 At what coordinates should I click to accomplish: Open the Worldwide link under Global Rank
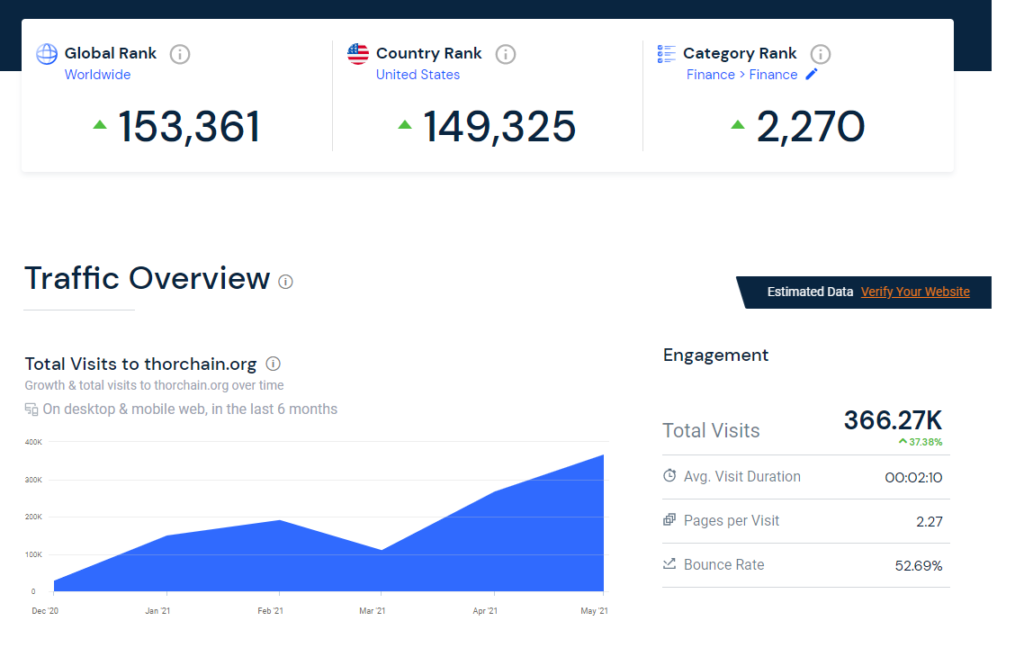(x=97, y=74)
